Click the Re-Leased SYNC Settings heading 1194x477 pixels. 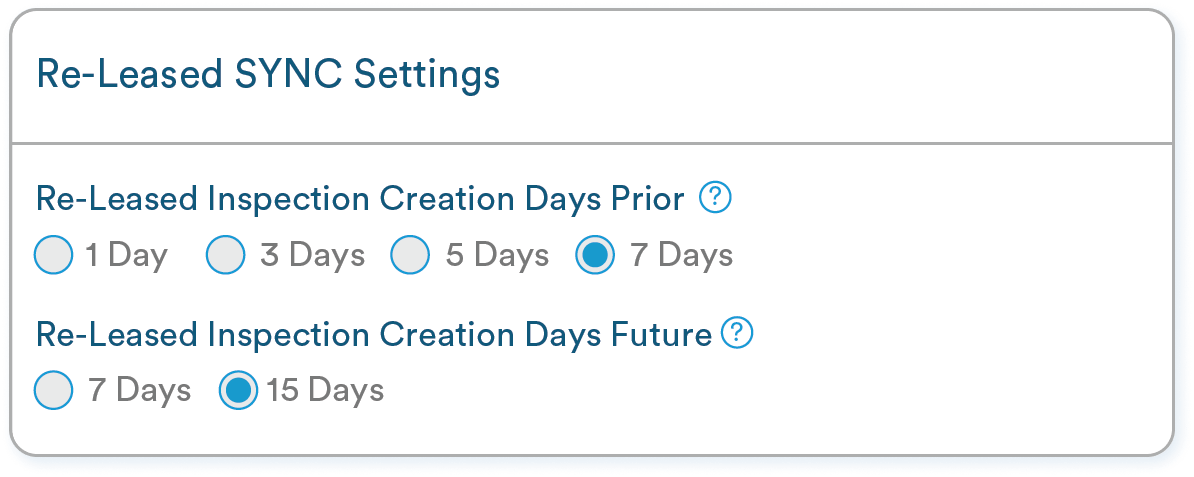[x=268, y=75]
